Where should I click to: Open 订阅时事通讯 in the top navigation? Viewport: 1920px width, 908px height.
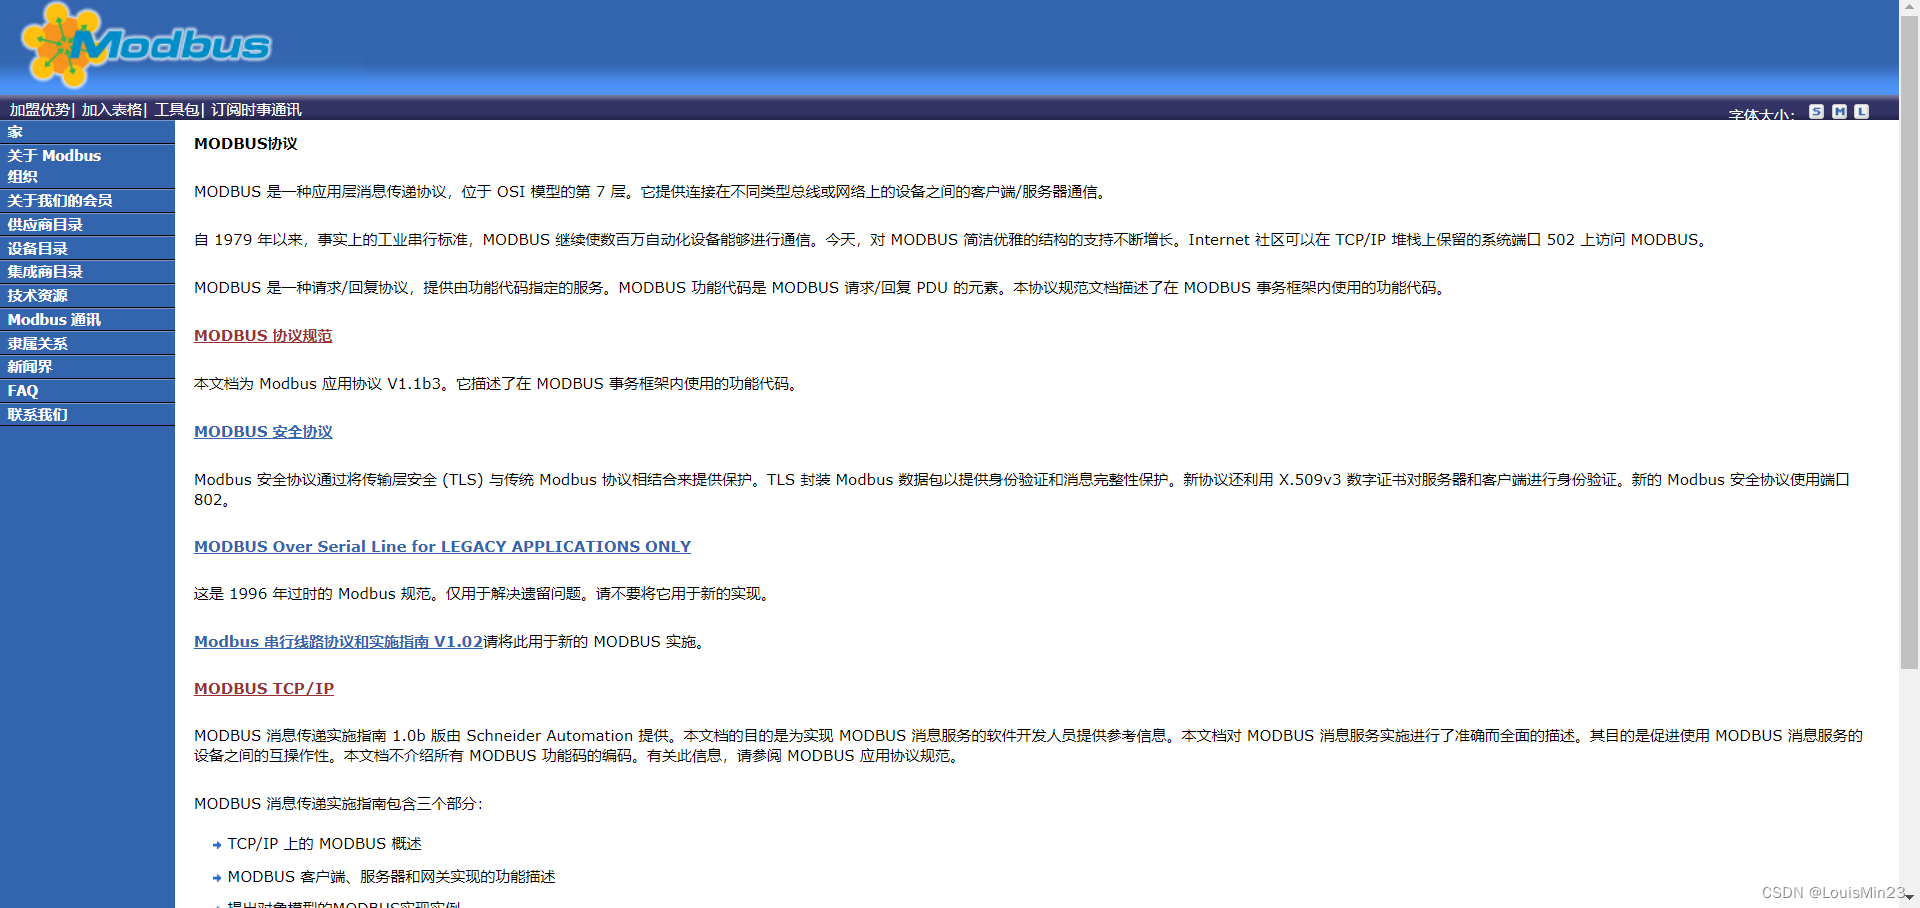tap(255, 109)
